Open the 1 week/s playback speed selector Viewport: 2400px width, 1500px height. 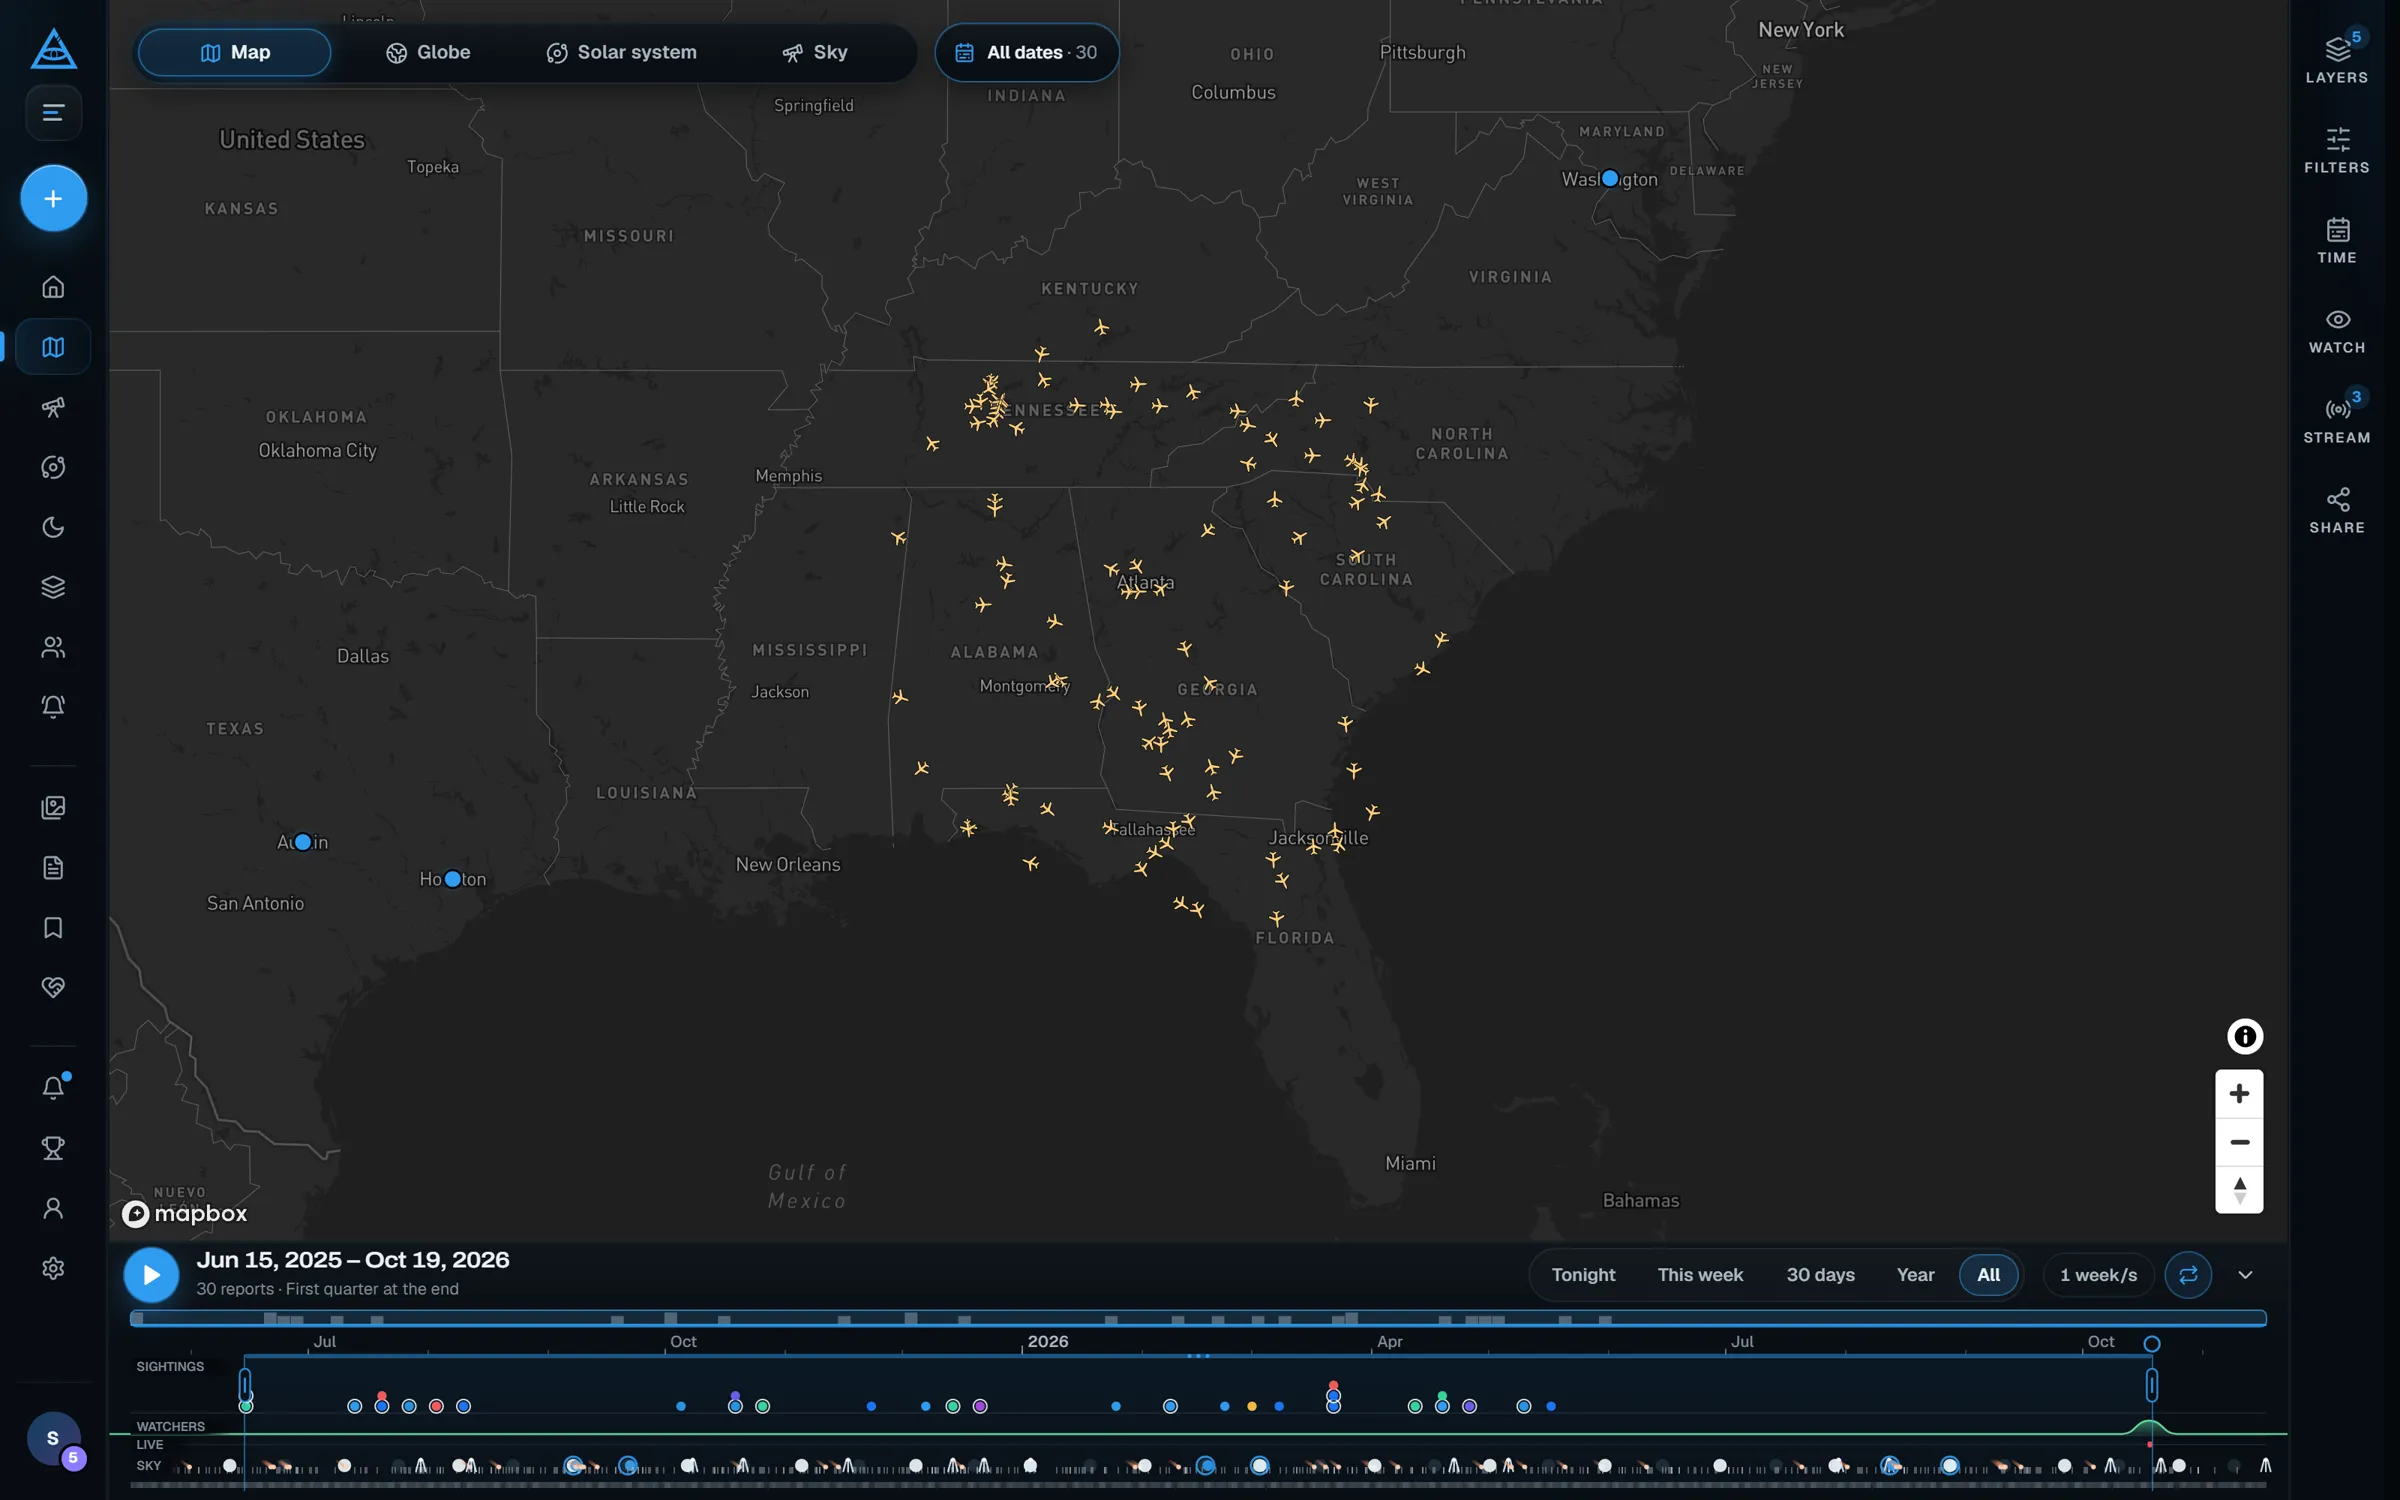(2098, 1275)
